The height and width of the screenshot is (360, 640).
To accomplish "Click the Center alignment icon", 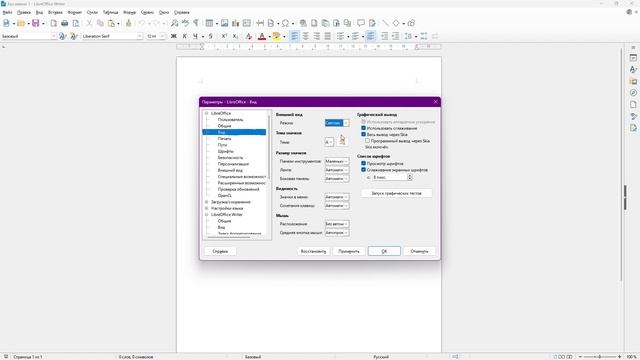I will click(305, 36).
